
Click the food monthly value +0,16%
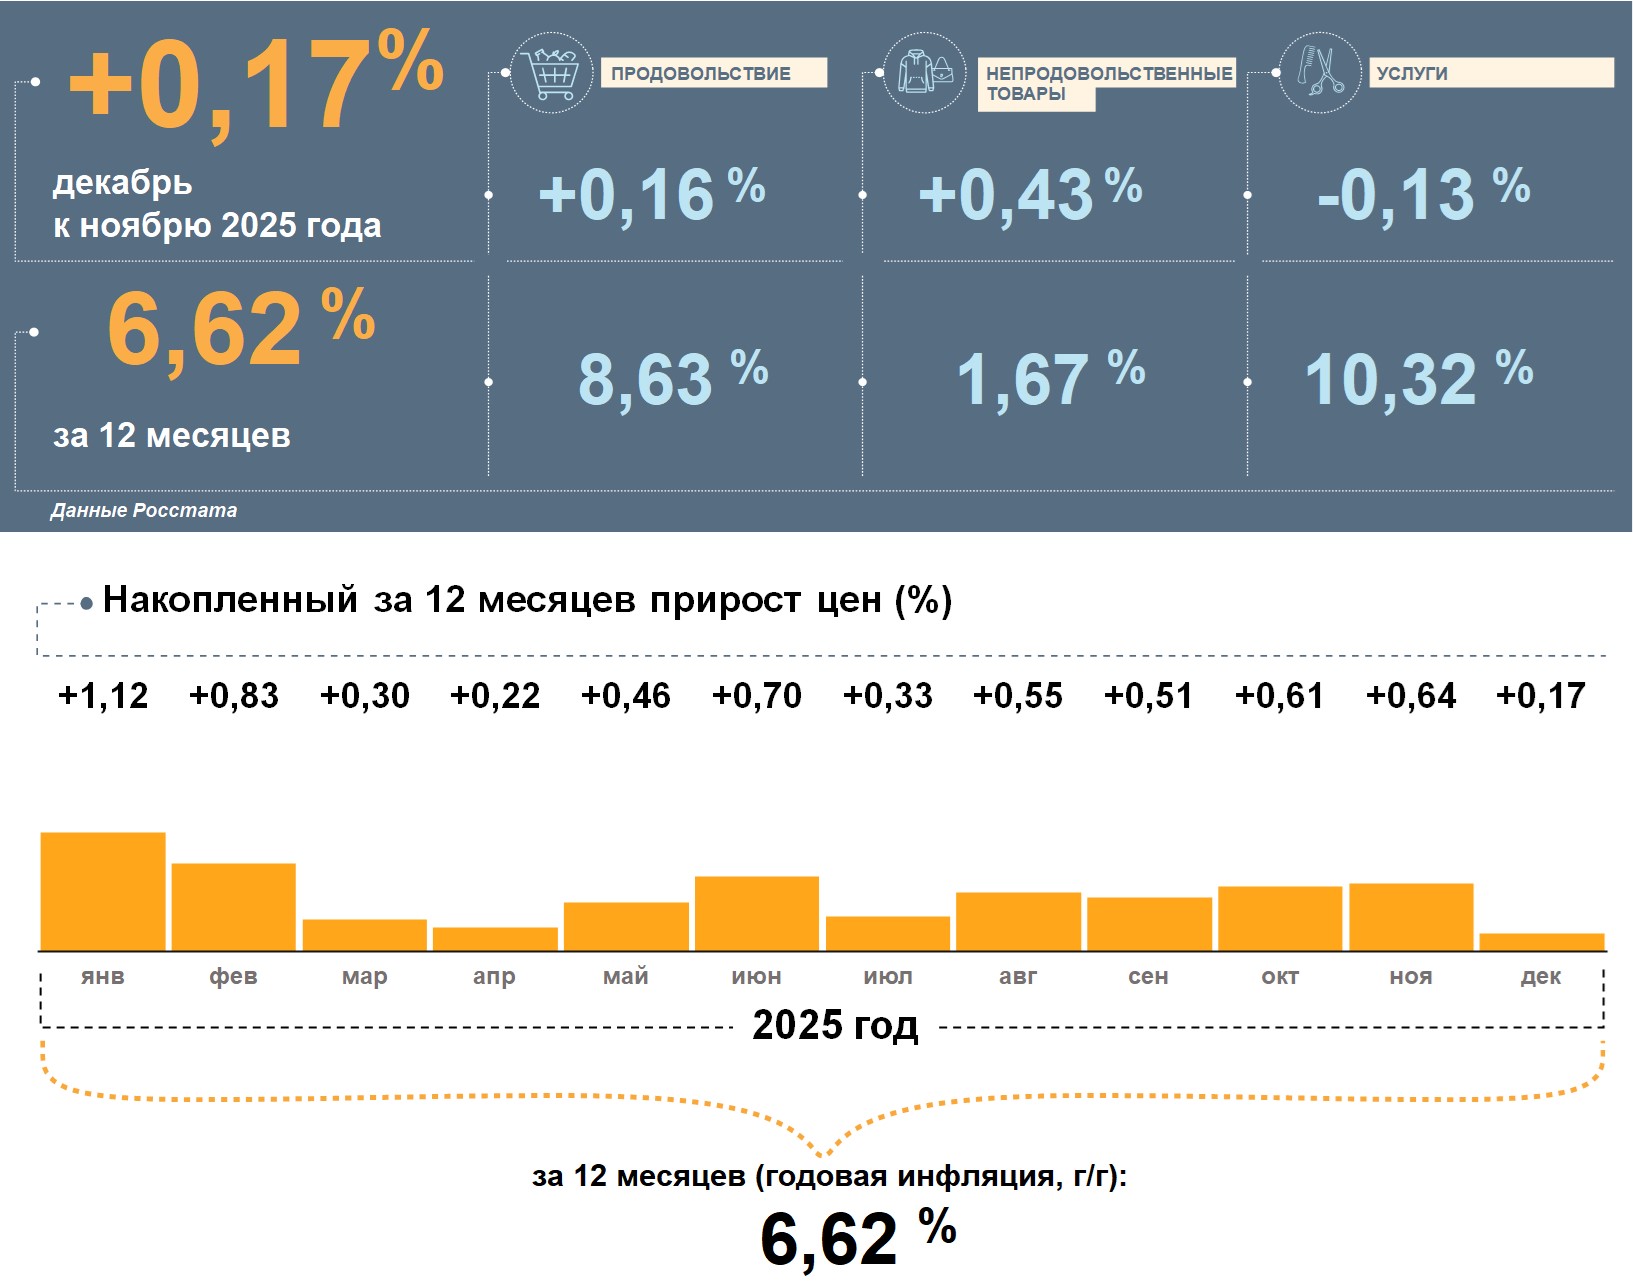click(x=651, y=194)
